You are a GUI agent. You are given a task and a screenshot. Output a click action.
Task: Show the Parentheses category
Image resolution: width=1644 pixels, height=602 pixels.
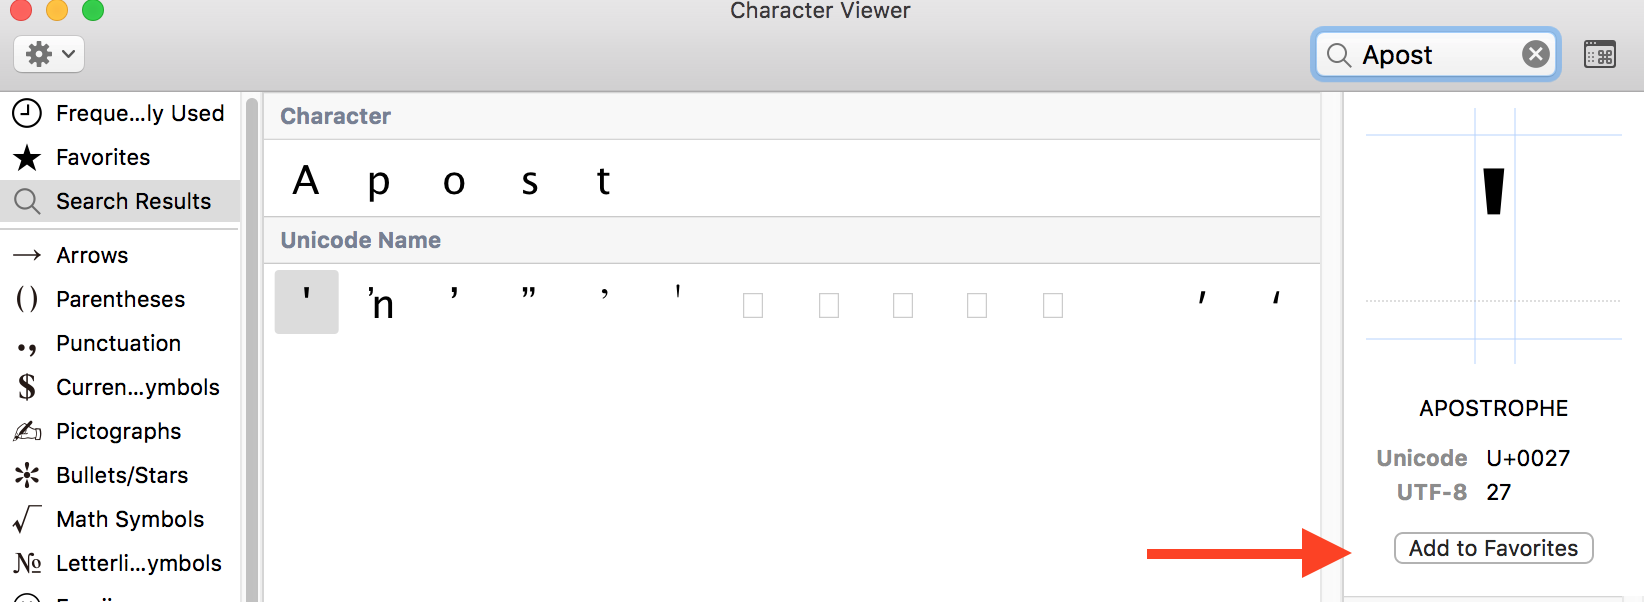[x=120, y=299]
